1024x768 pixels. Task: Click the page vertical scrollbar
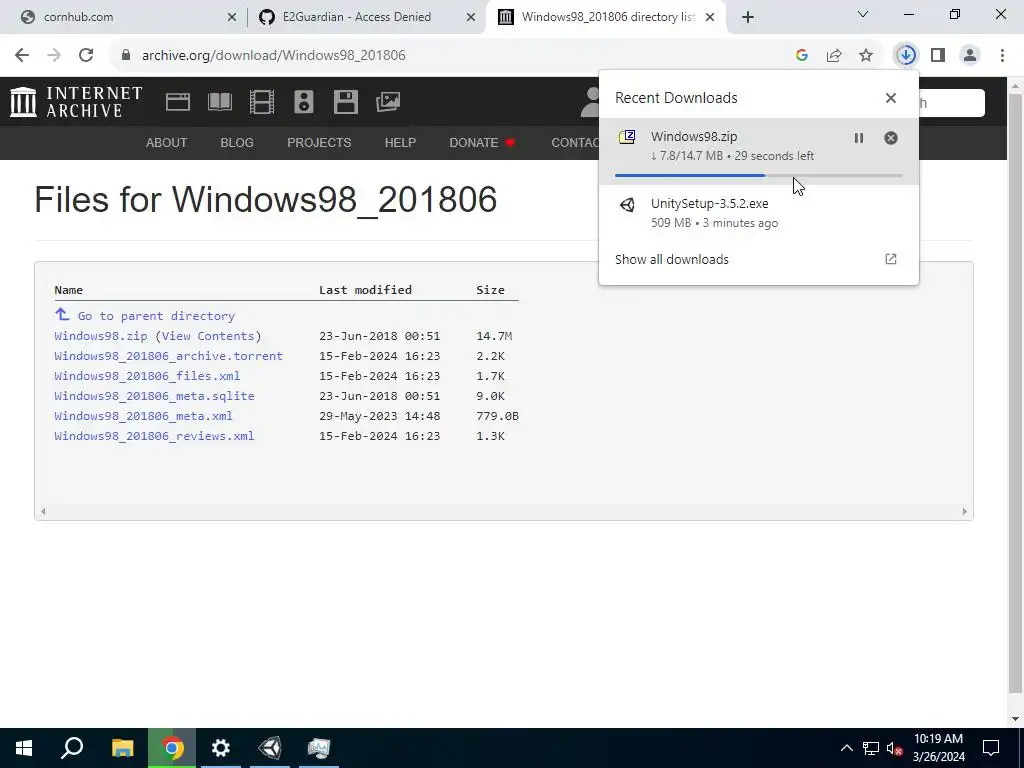coord(1016,392)
